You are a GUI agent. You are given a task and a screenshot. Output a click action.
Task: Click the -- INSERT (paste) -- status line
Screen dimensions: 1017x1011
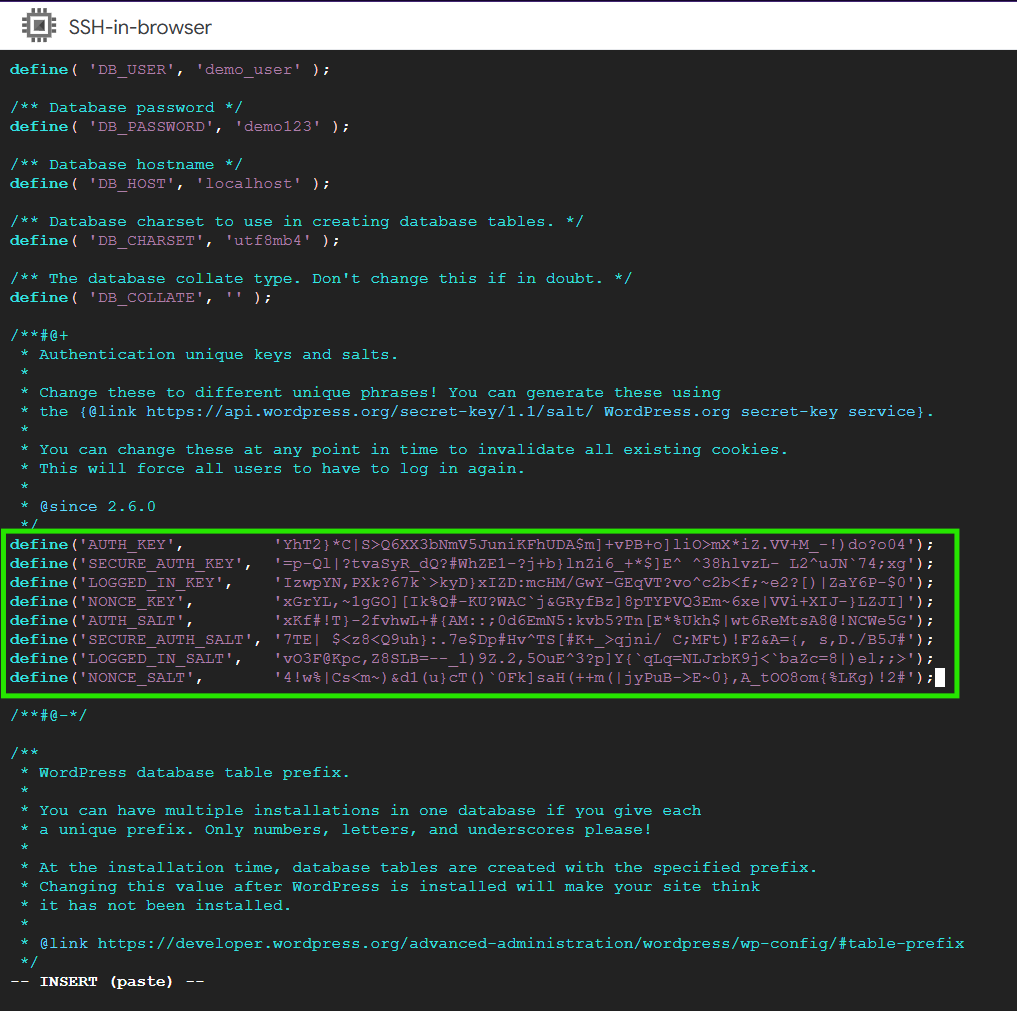pyautogui.click(x=107, y=982)
